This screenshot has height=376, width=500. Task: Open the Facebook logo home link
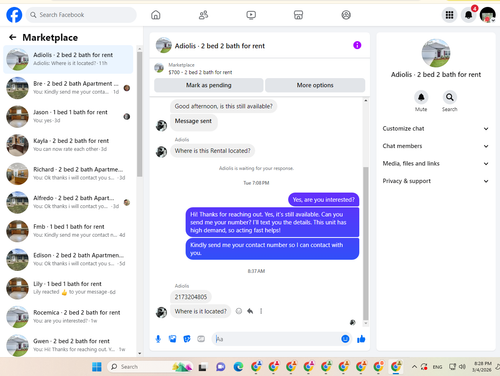point(14,15)
